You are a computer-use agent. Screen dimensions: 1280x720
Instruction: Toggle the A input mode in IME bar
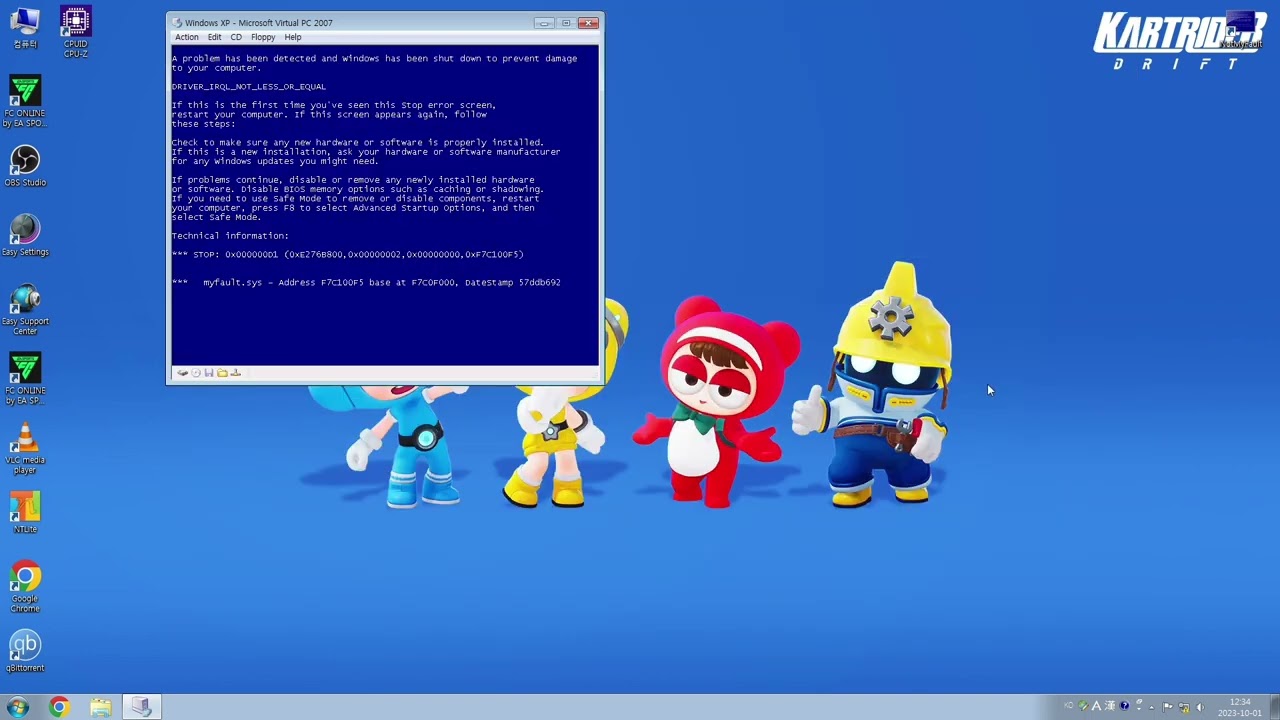pos(1097,706)
